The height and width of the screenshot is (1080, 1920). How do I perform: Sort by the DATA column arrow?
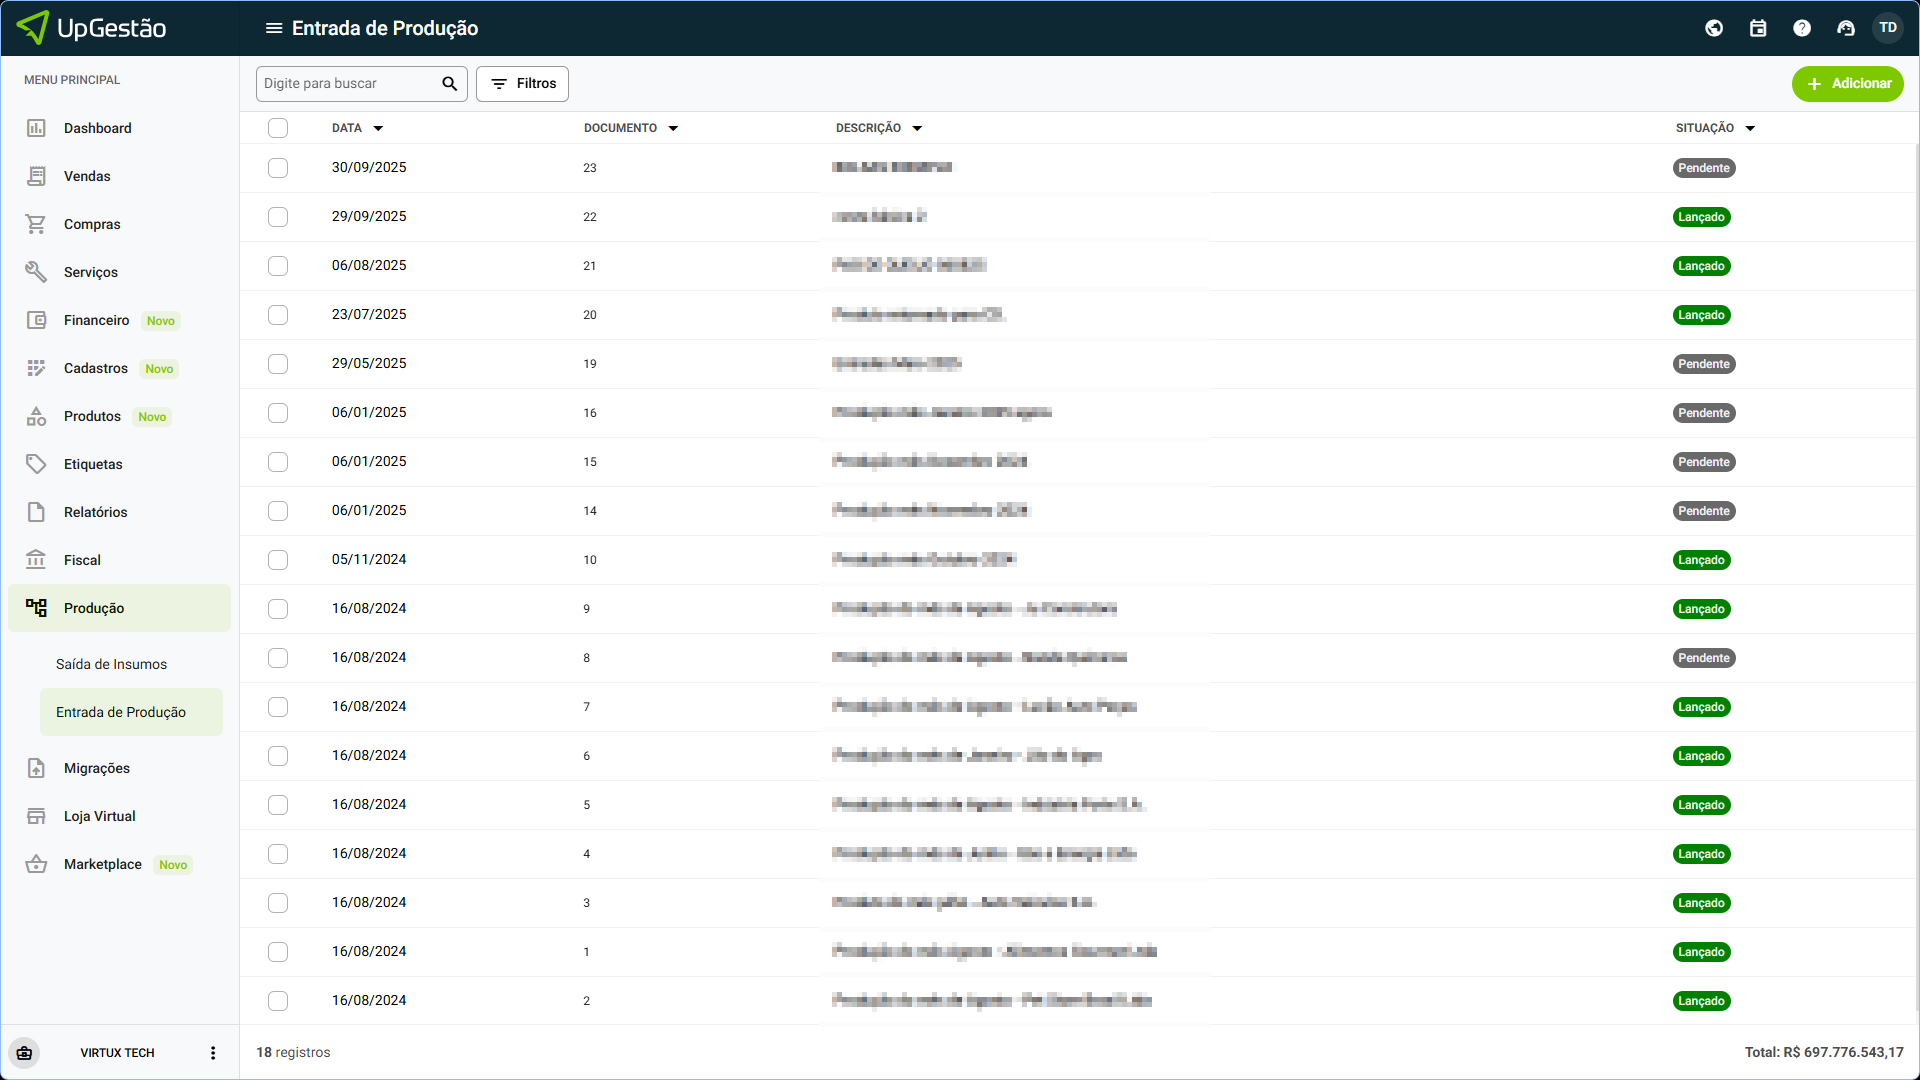[x=378, y=129]
